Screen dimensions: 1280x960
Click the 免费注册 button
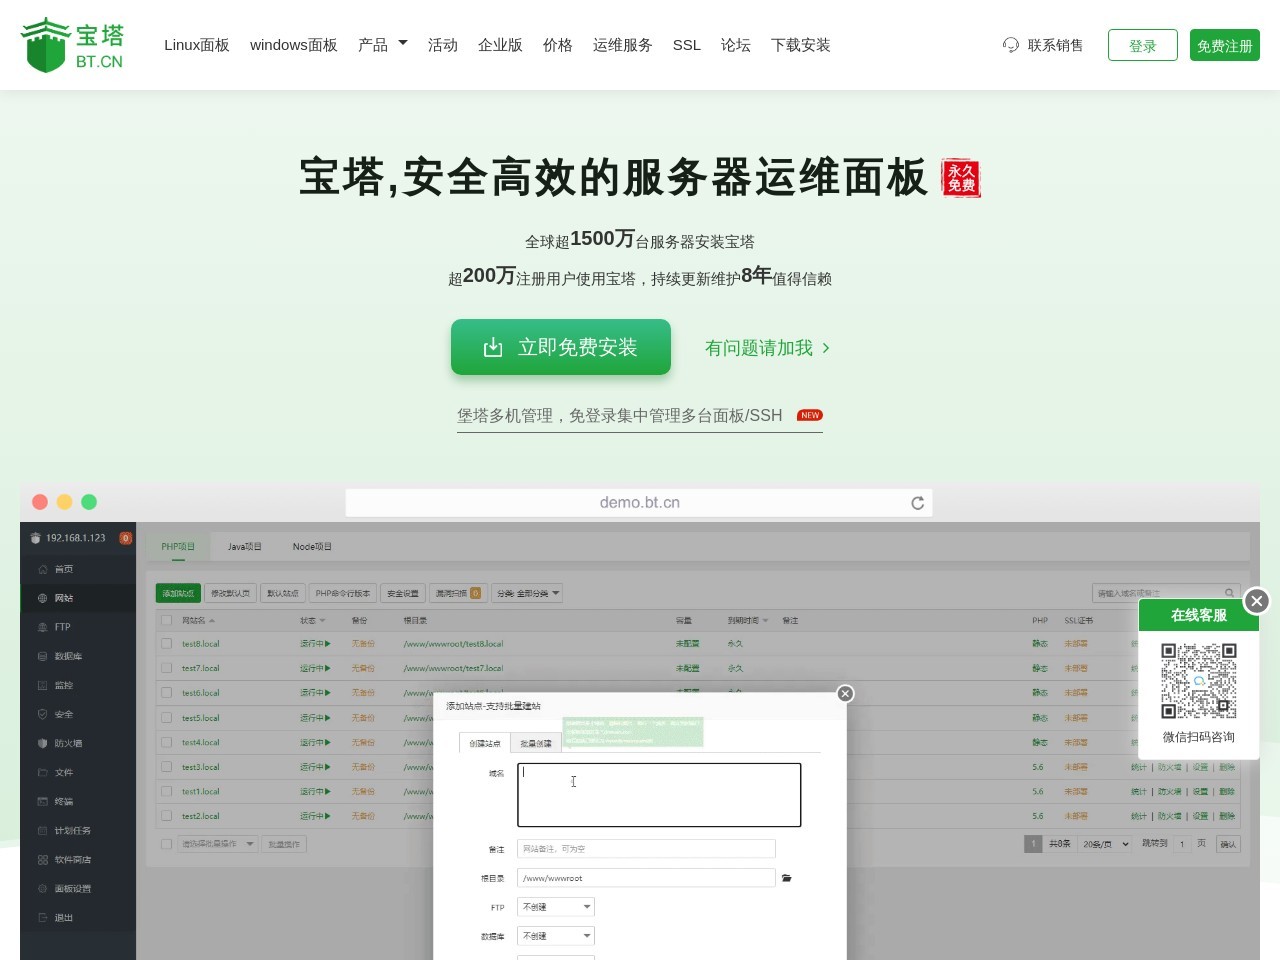click(1225, 45)
